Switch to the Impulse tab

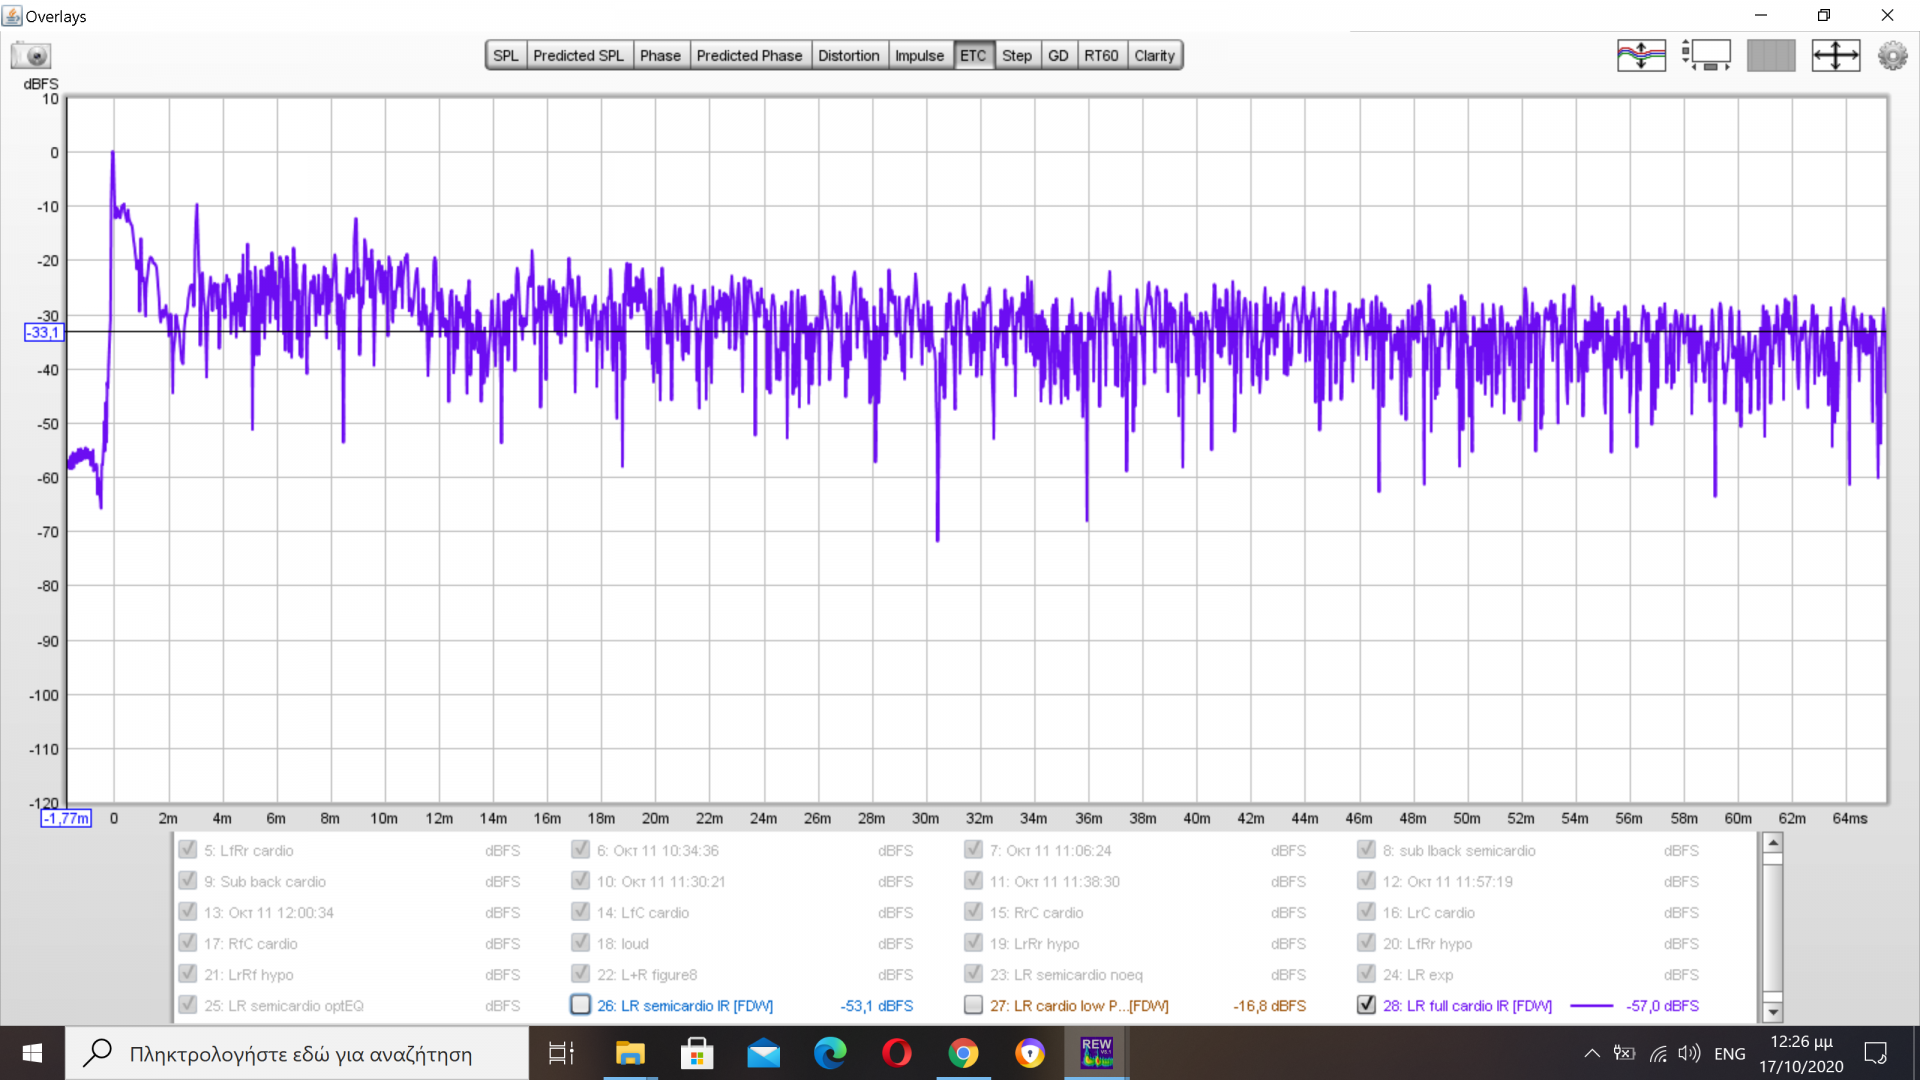tap(918, 56)
